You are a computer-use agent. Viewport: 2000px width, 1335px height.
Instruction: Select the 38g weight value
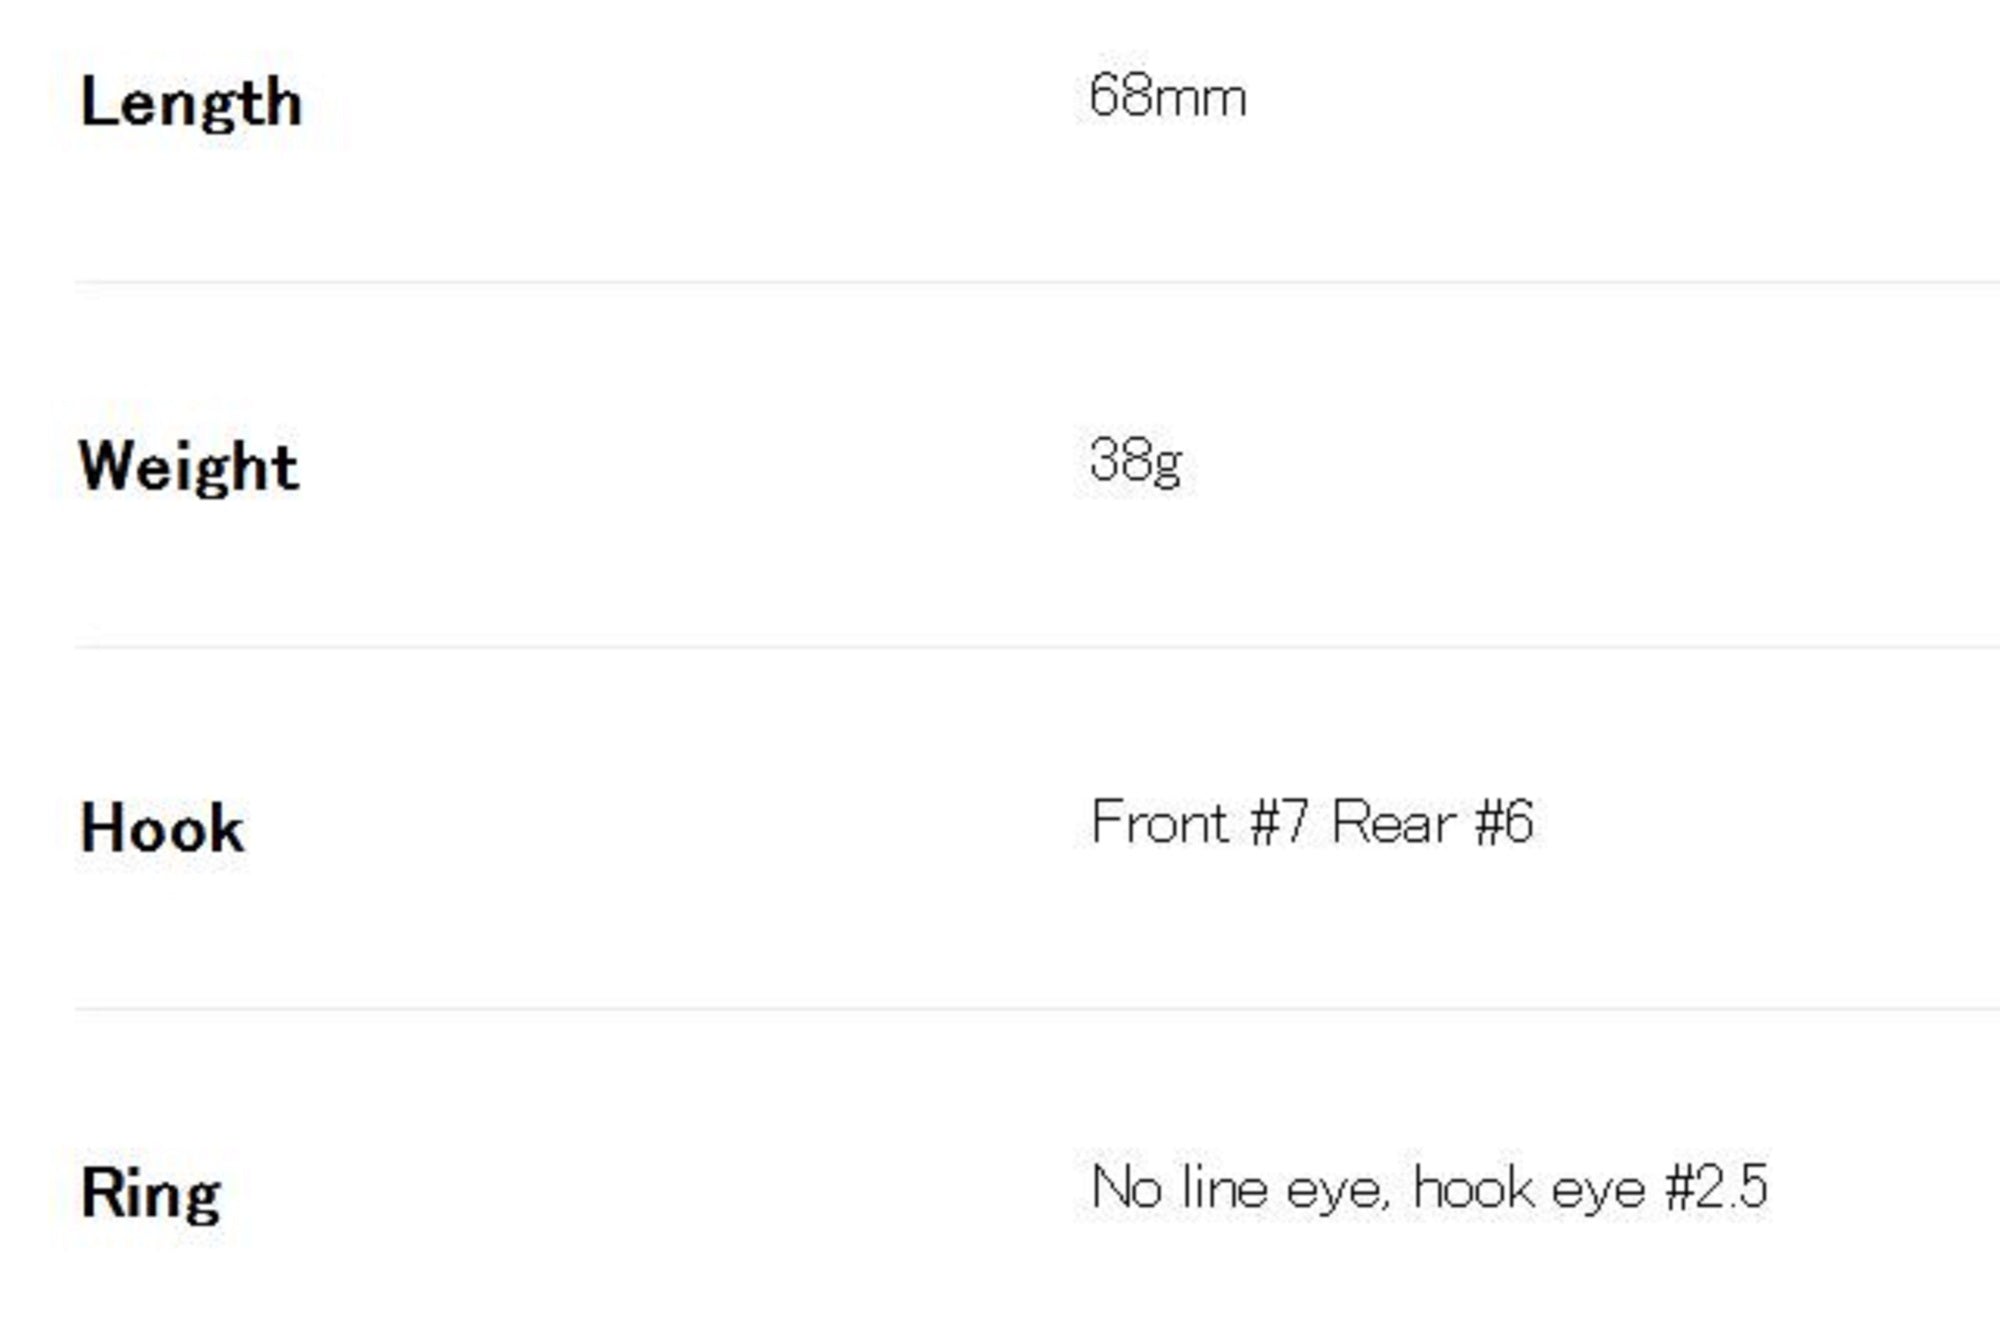click(1135, 462)
